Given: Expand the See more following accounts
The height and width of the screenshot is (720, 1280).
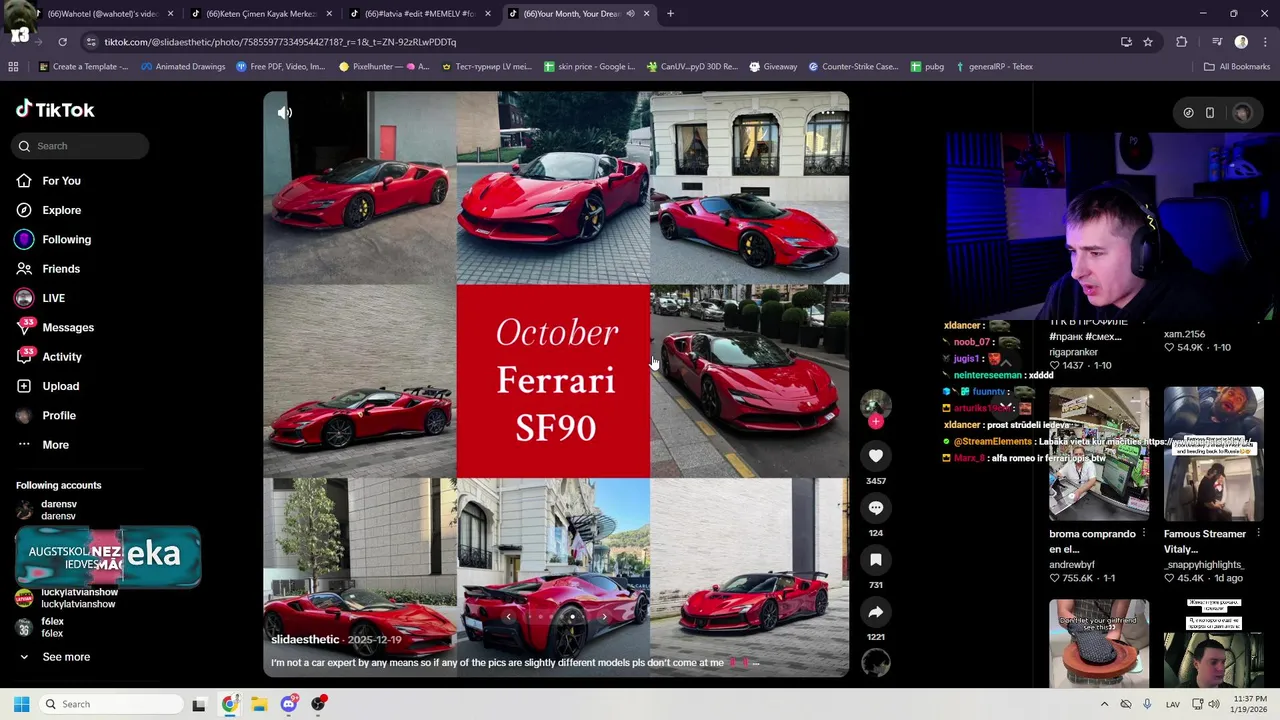Looking at the screenshot, I should click(x=66, y=657).
